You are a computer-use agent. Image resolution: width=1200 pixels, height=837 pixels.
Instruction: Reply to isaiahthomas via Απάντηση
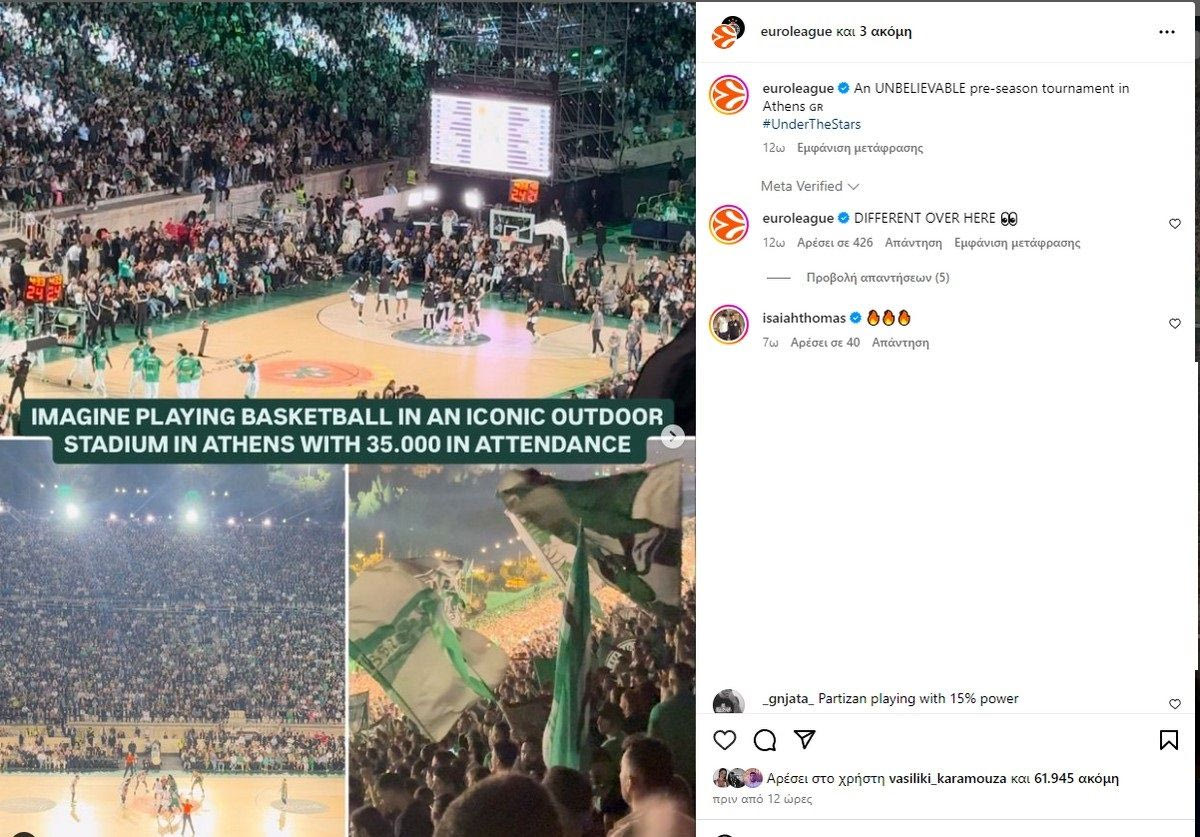click(x=900, y=343)
